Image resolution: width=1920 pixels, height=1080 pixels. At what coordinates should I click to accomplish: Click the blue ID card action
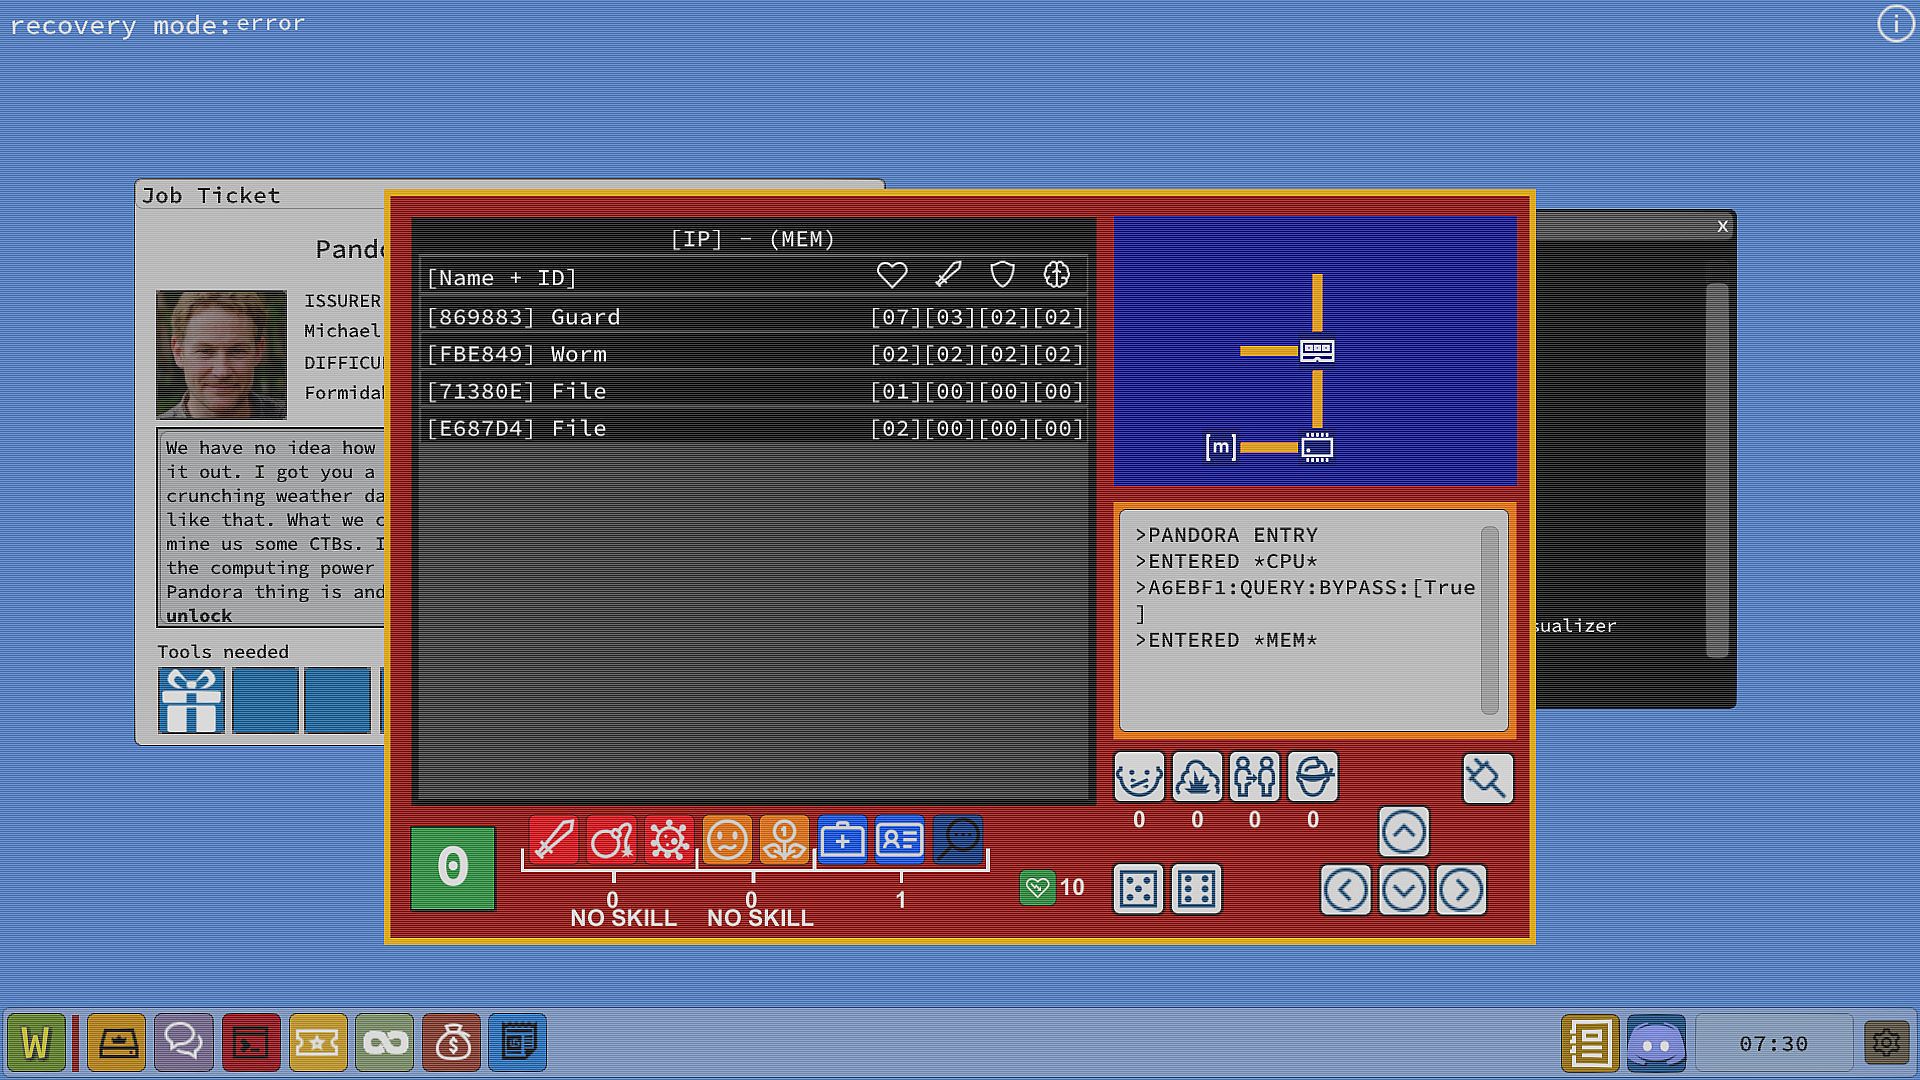point(900,840)
